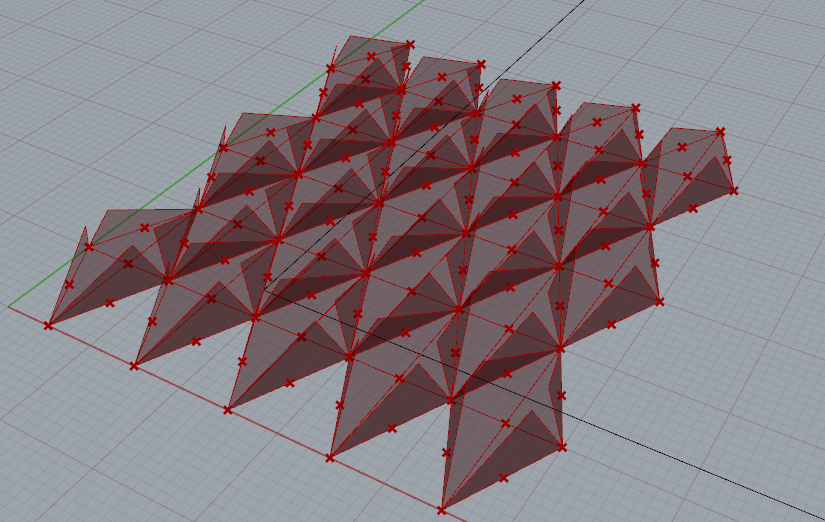Pick the leftmost corner point marker of mesh
825x522 pixels.
pos(48,326)
